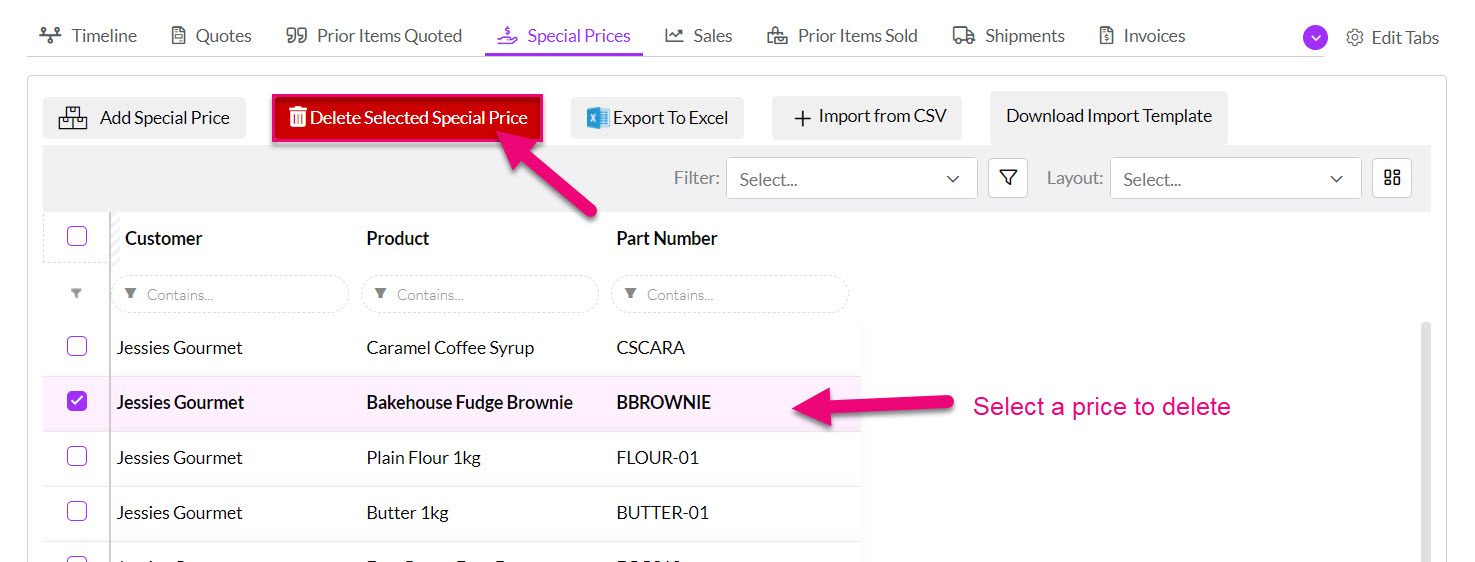This screenshot has height=562, width=1475.
Task: Check the Caramel Coffee Syrup row checkbox
Action: (x=77, y=346)
